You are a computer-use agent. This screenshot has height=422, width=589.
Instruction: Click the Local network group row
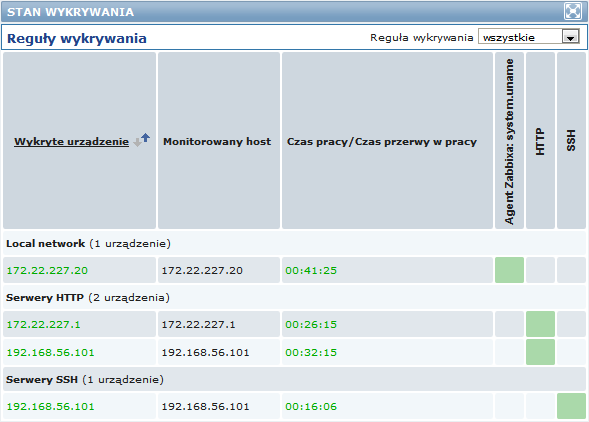pos(294,244)
